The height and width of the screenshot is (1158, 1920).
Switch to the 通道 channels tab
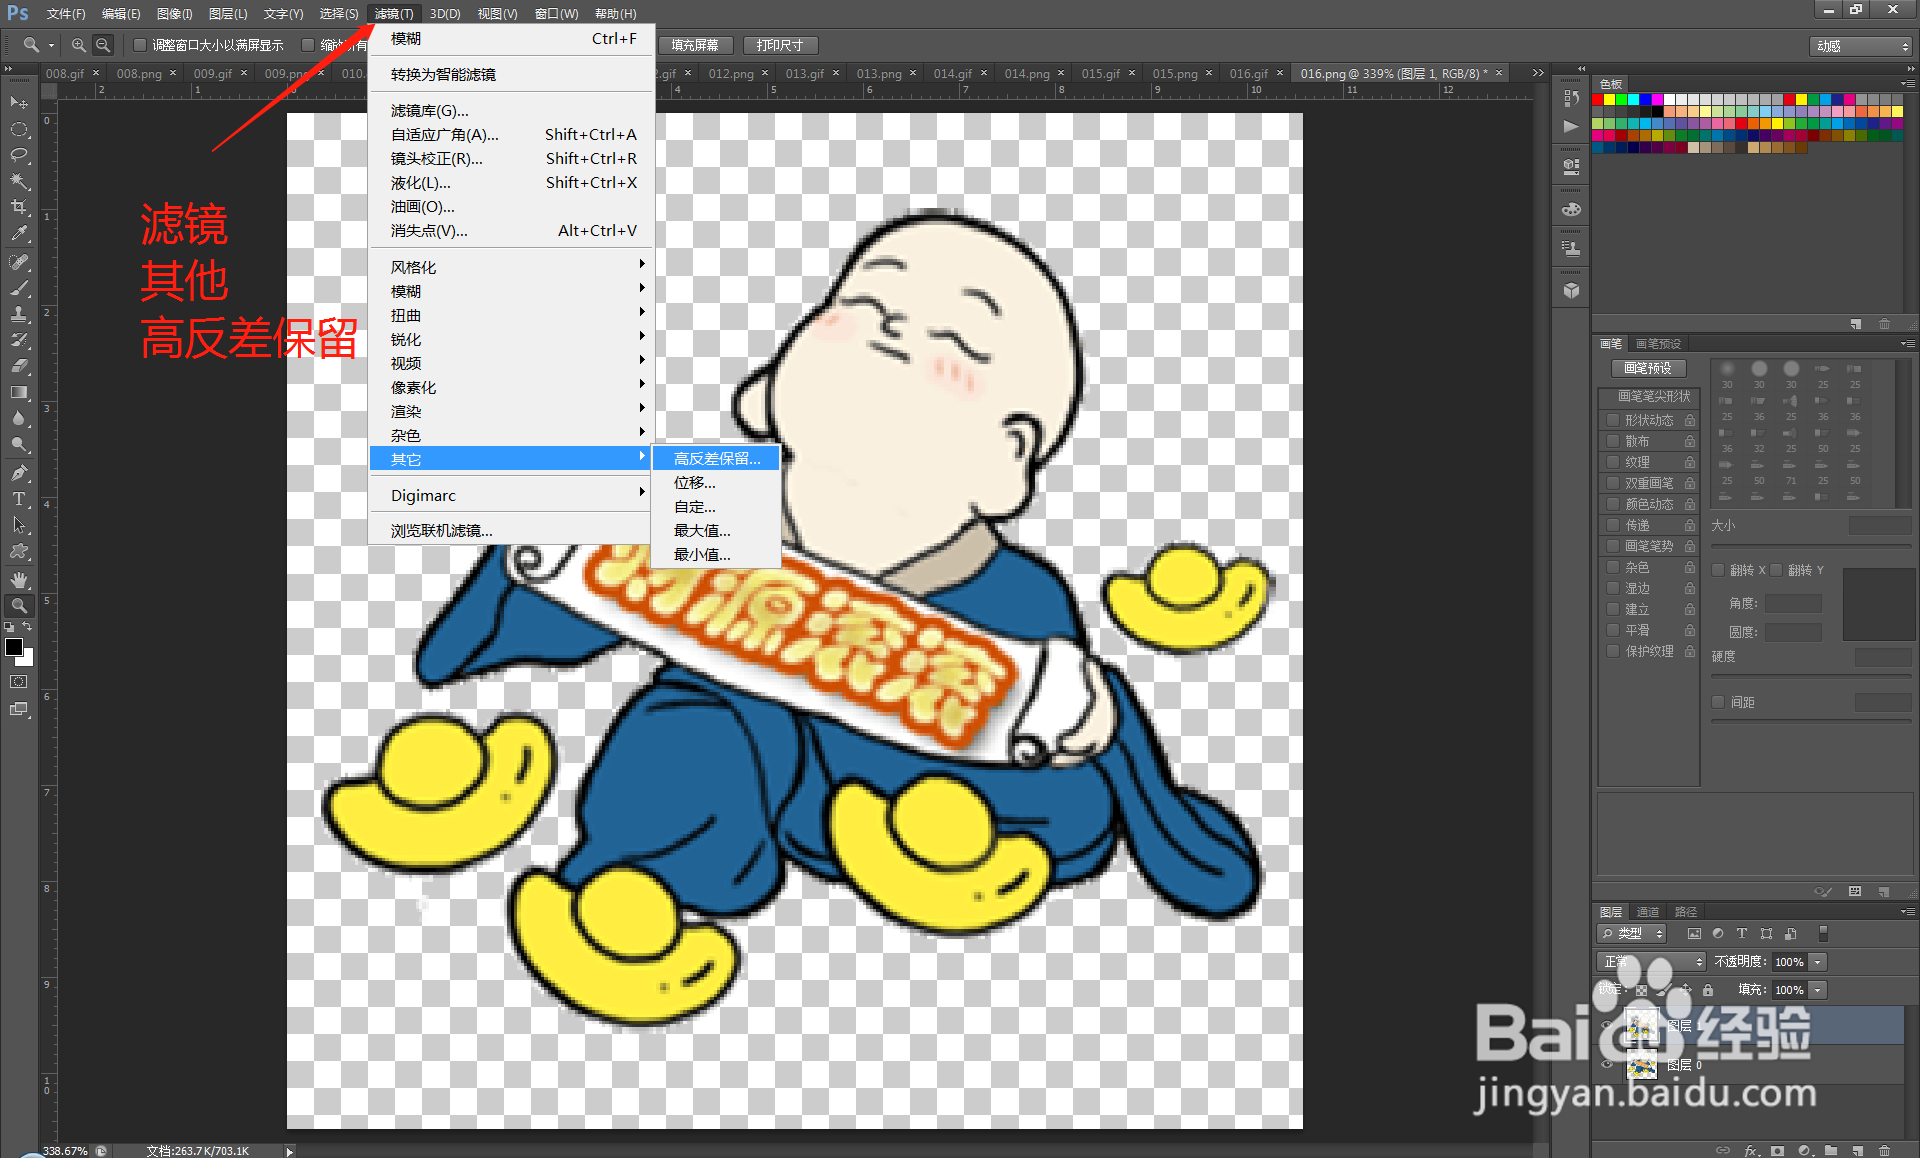click(x=1647, y=911)
